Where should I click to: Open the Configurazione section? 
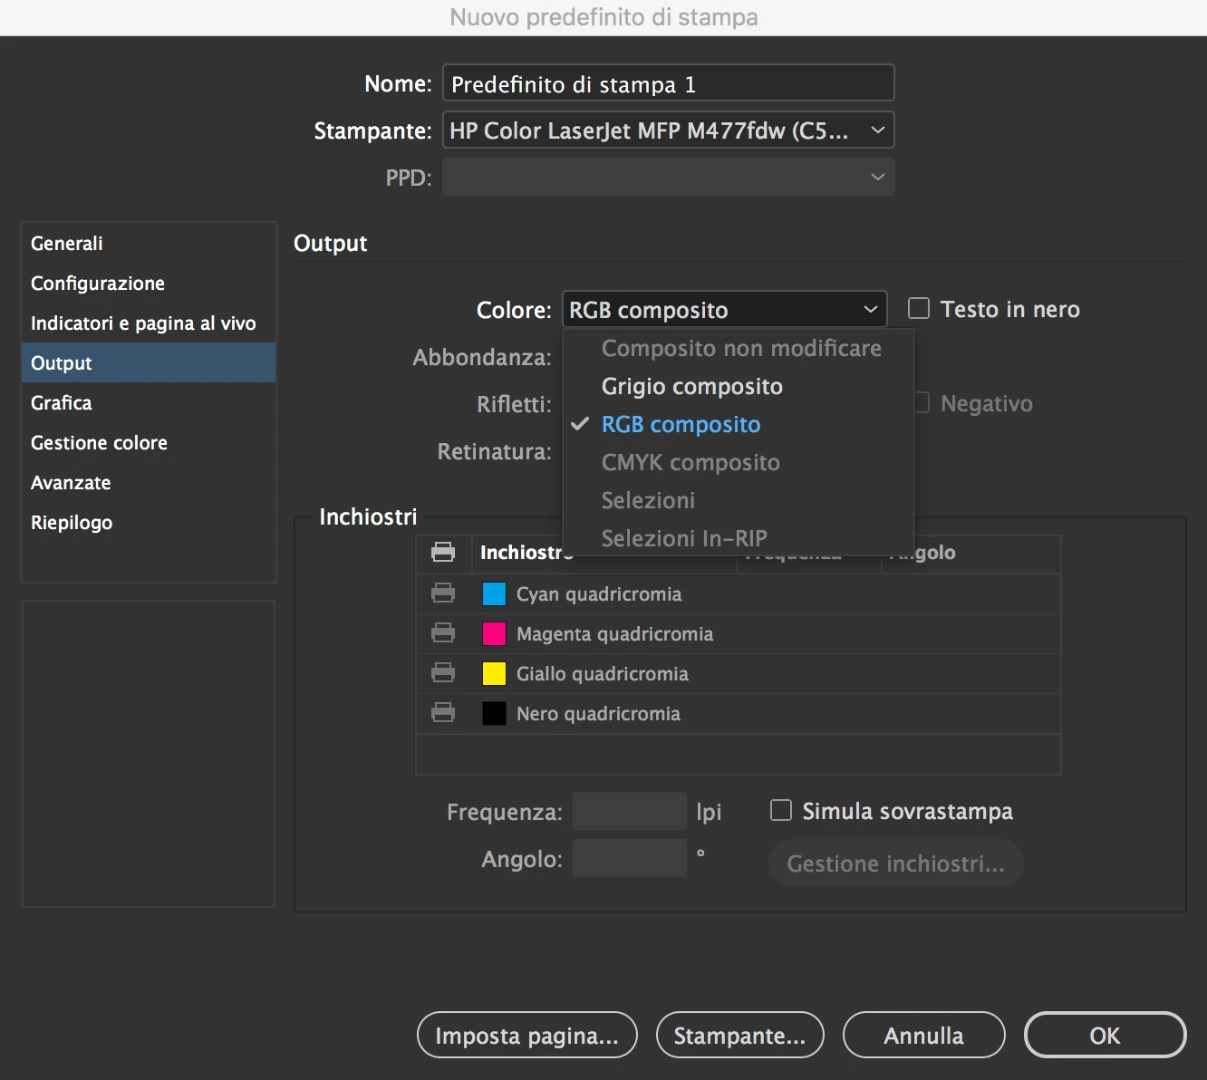(148, 283)
